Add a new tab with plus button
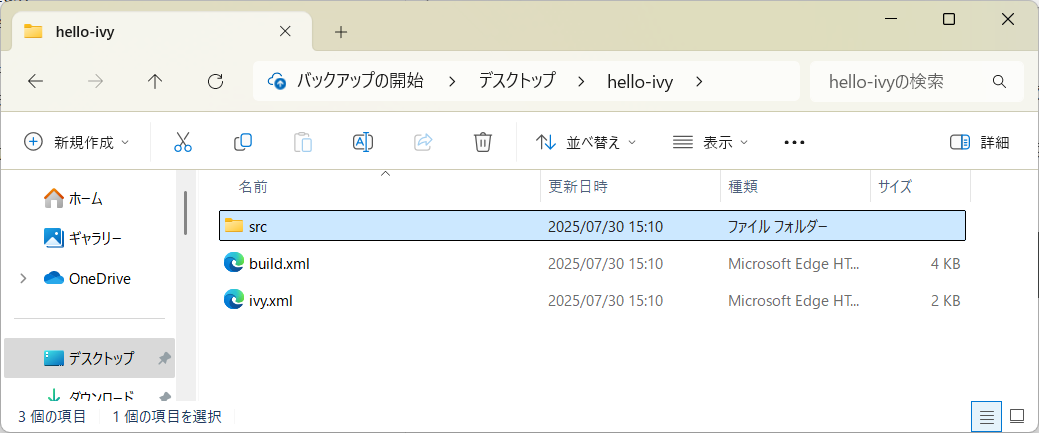Screen dimensions: 1039x433 tap(341, 31)
